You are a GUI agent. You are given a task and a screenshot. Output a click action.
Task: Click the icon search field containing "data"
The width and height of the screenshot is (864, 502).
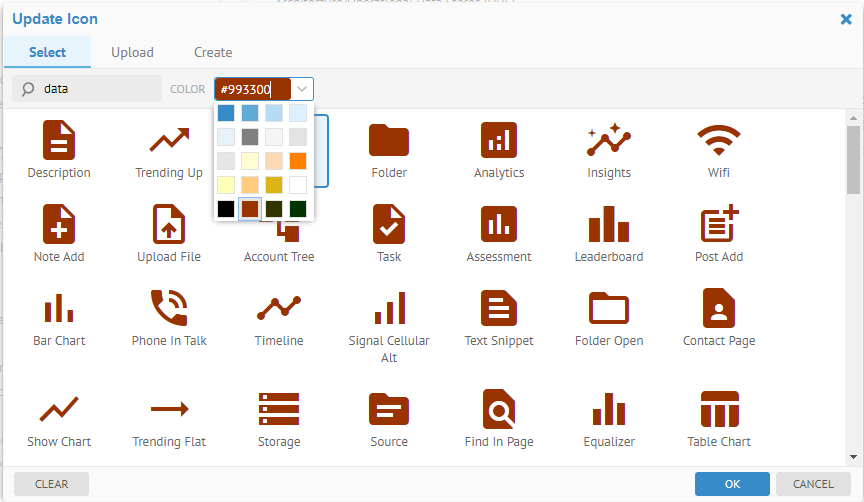pyautogui.click(x=98, y=89)
